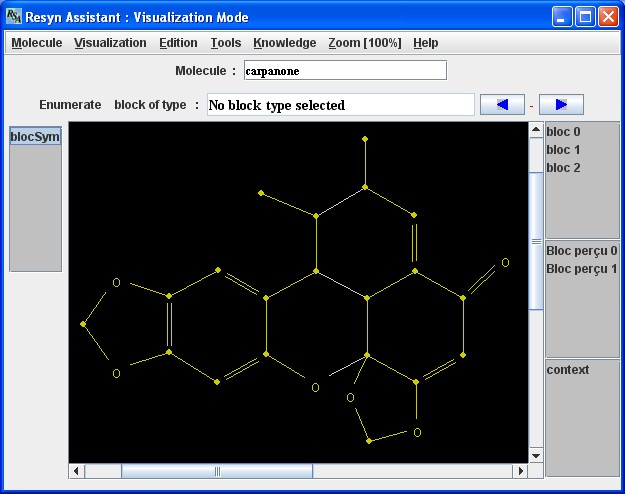
Task: Select bloc 2 in the list
Action: pos(563,168)
